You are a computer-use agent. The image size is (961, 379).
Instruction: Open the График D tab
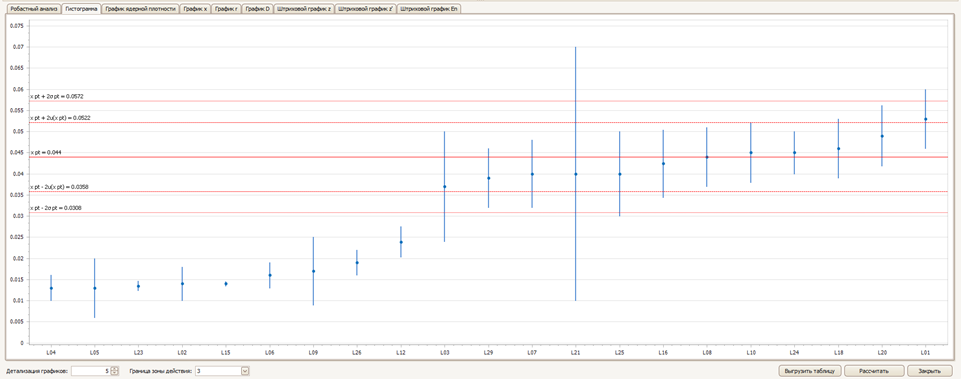(x=257, y=9)
